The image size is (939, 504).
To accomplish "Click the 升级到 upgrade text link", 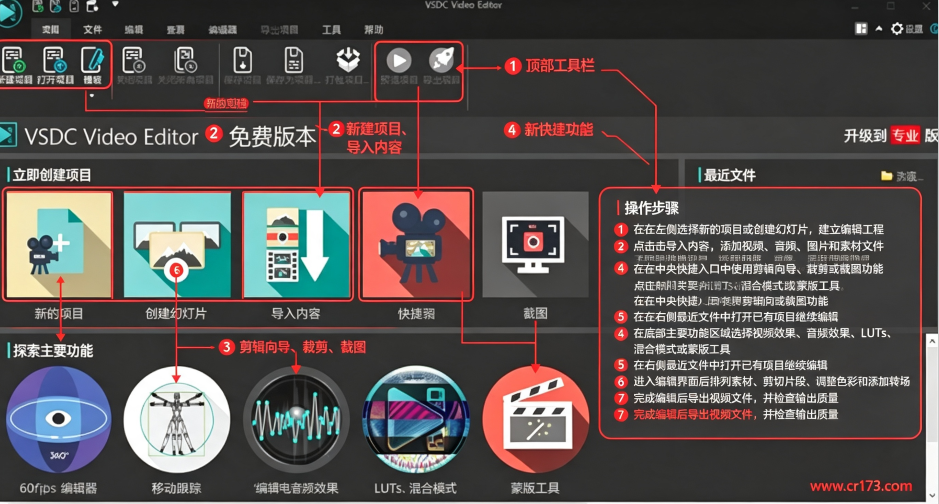I will tap(865, 136).
